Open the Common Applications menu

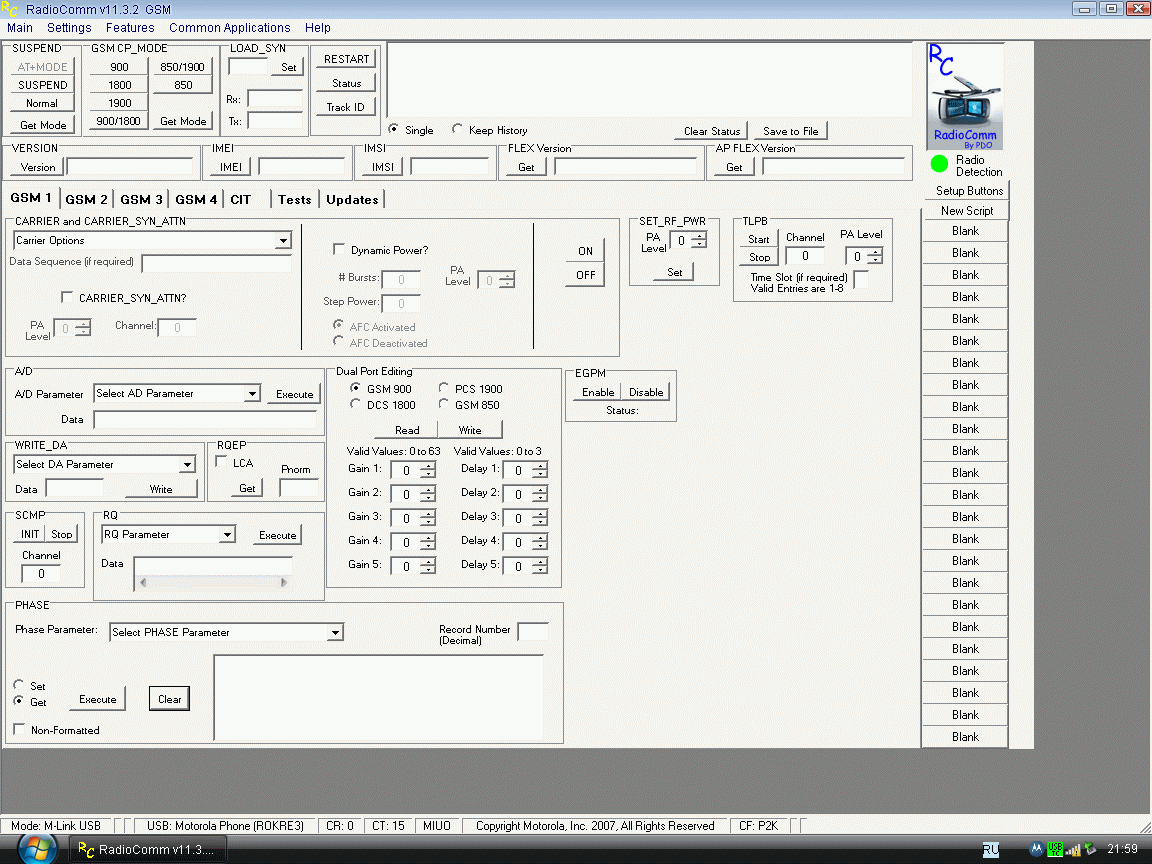coord(230,28)
